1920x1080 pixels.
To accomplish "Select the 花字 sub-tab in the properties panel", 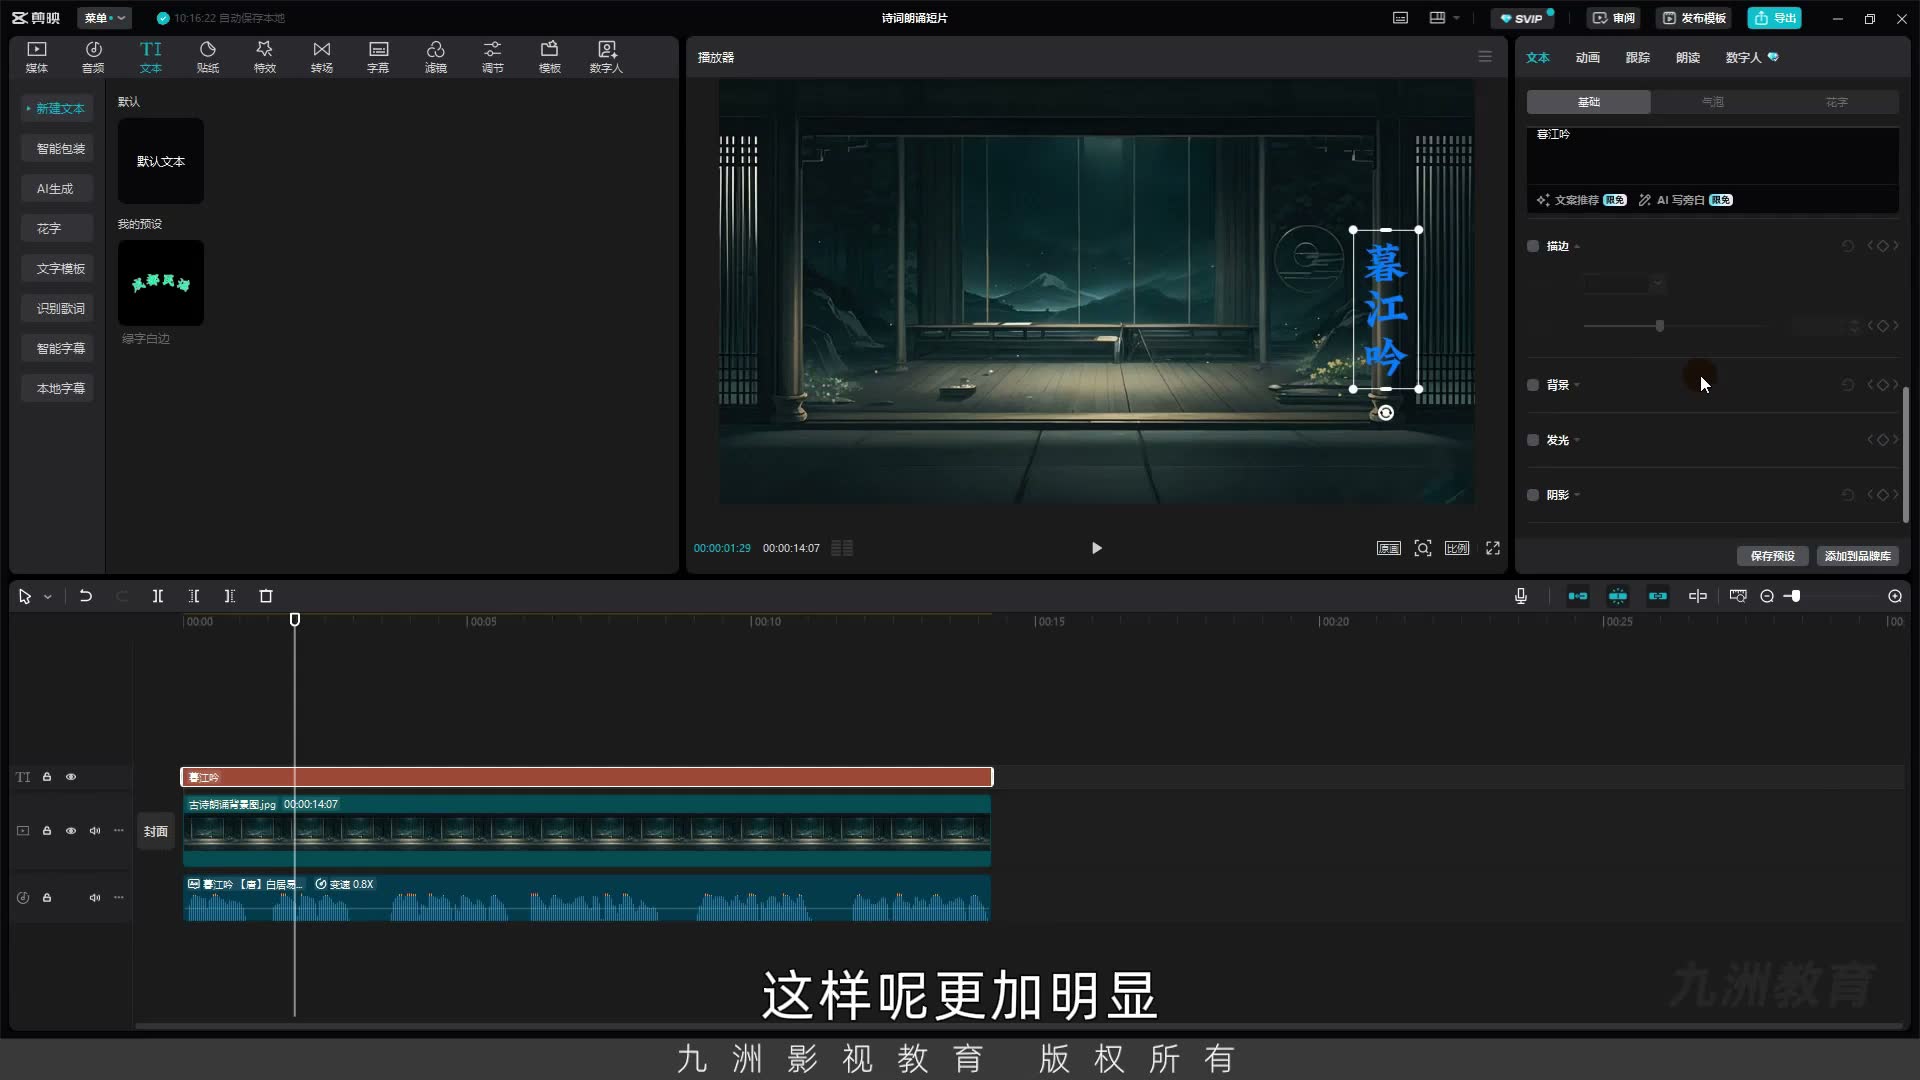I will pos(1837,102).
